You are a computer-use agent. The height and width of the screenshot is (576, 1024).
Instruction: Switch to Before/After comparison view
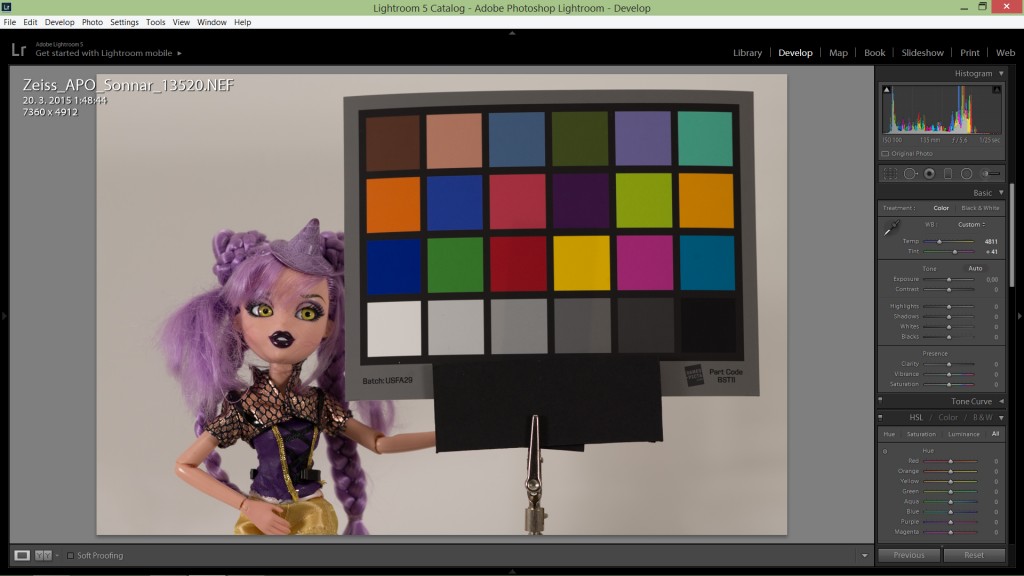[x=43, y=555]
